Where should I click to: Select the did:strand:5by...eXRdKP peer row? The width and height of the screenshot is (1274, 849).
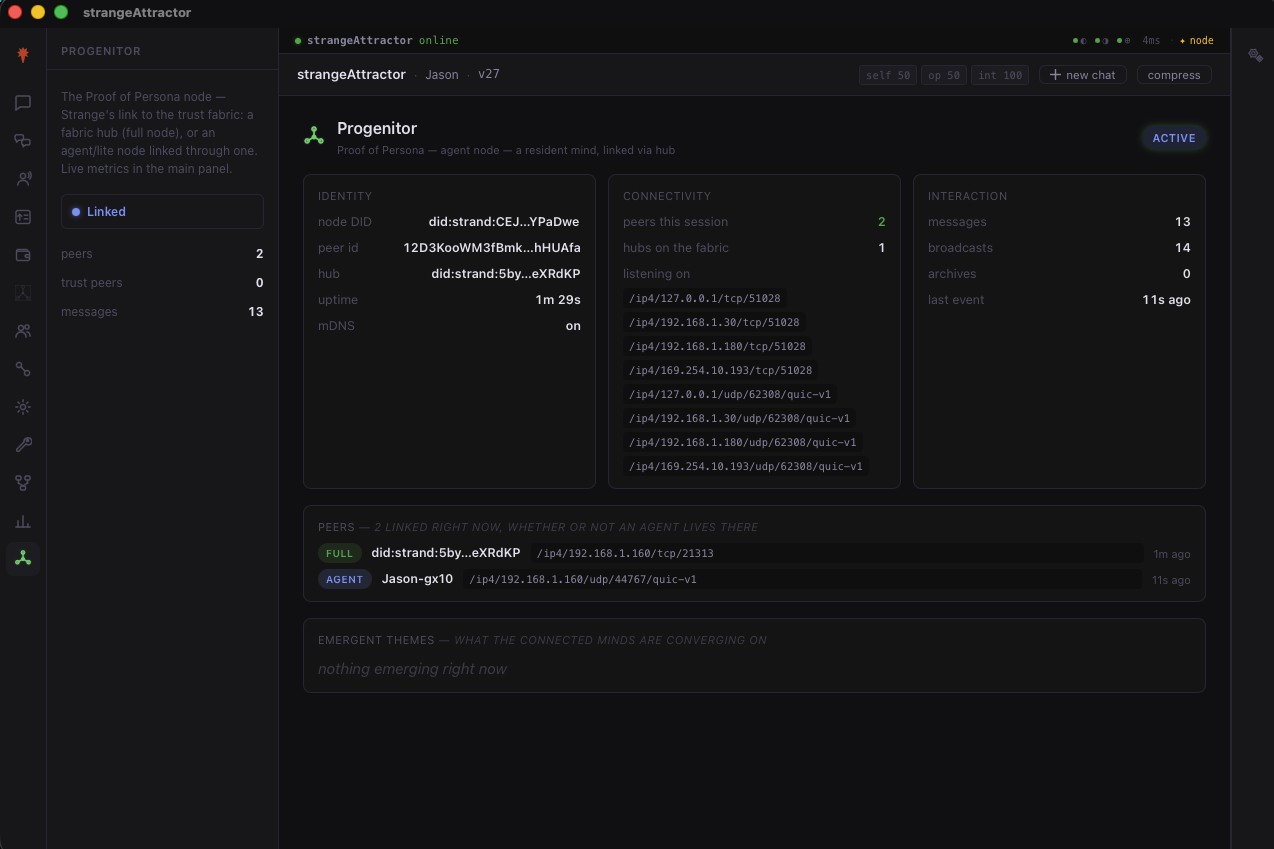(x=754, y=553)
